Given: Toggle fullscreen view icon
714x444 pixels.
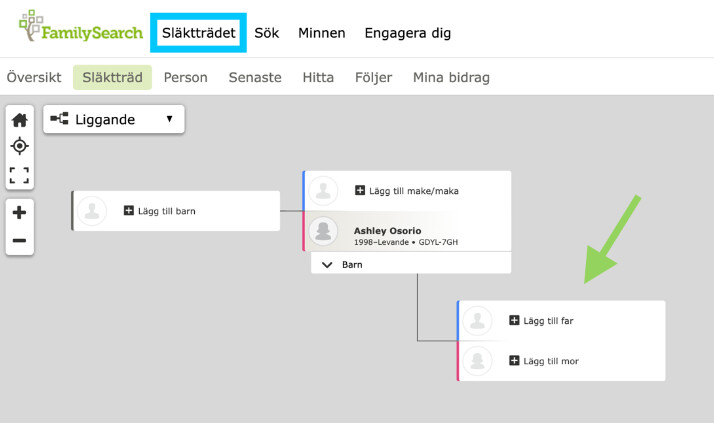Looking at the screenshot, I should pyautogui.click(x=20, y=175).
